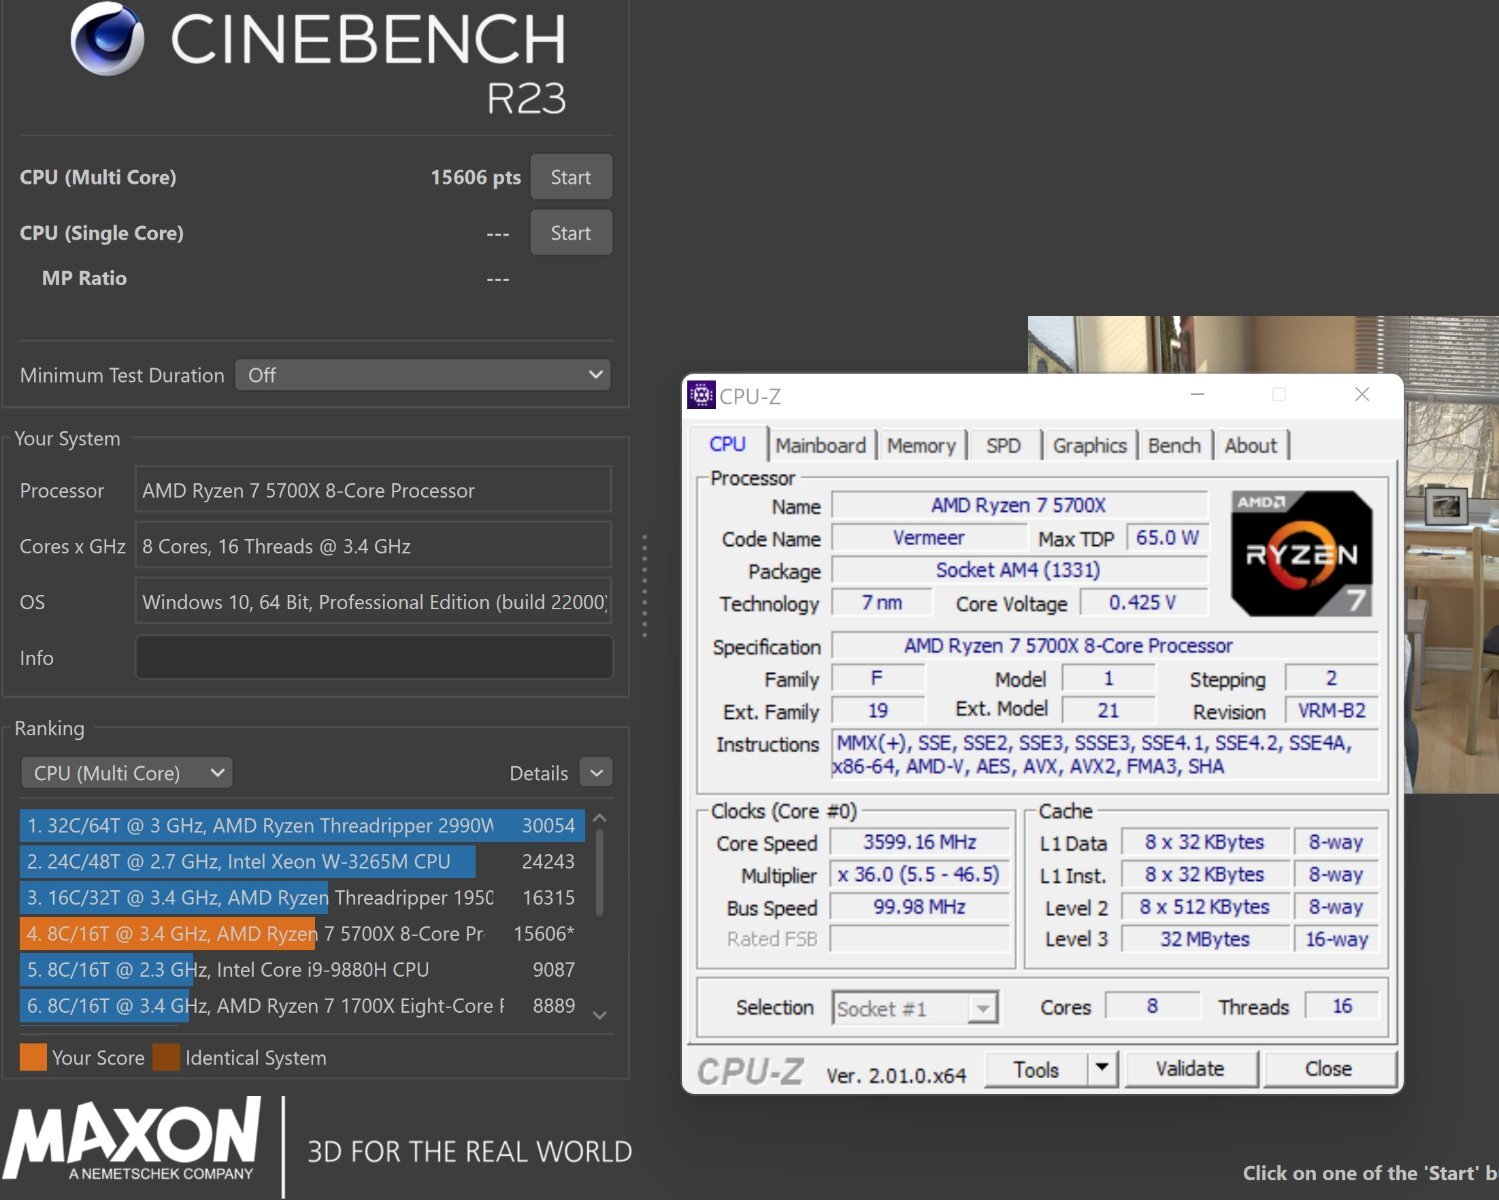Click the Processor field in Your System
The width and height of the screenshot is (1499, 1200).
coord(373,490)
